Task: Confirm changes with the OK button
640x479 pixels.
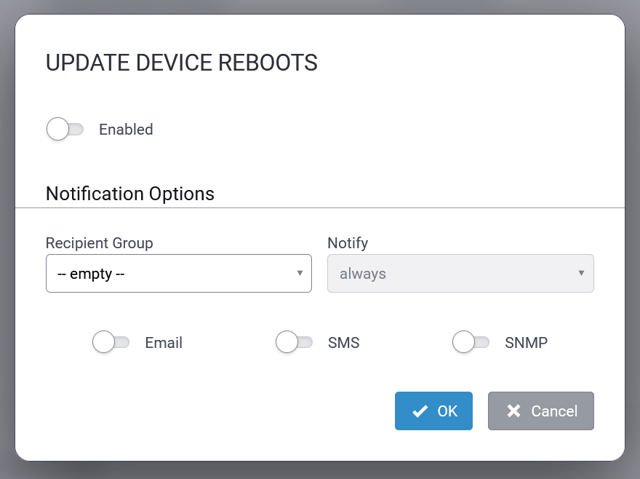Action: click(x=434, y=411)
